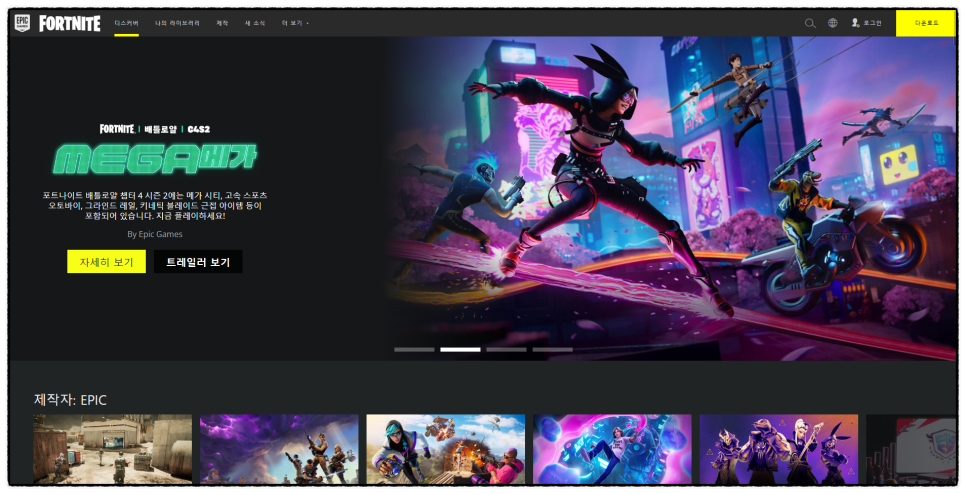Viewport: 966px width, 494px height.
Task: Open the language globe icon
Action: pos(833,23)
